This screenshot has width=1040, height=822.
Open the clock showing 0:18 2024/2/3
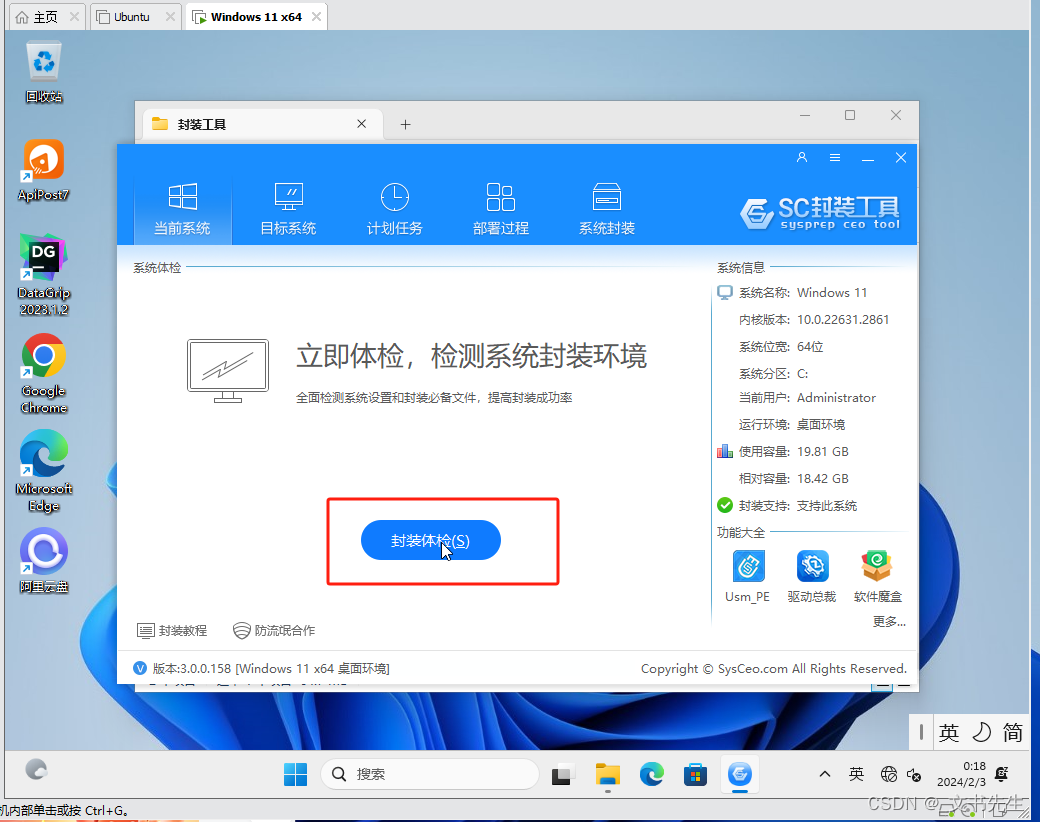click(x=961, y=774)
